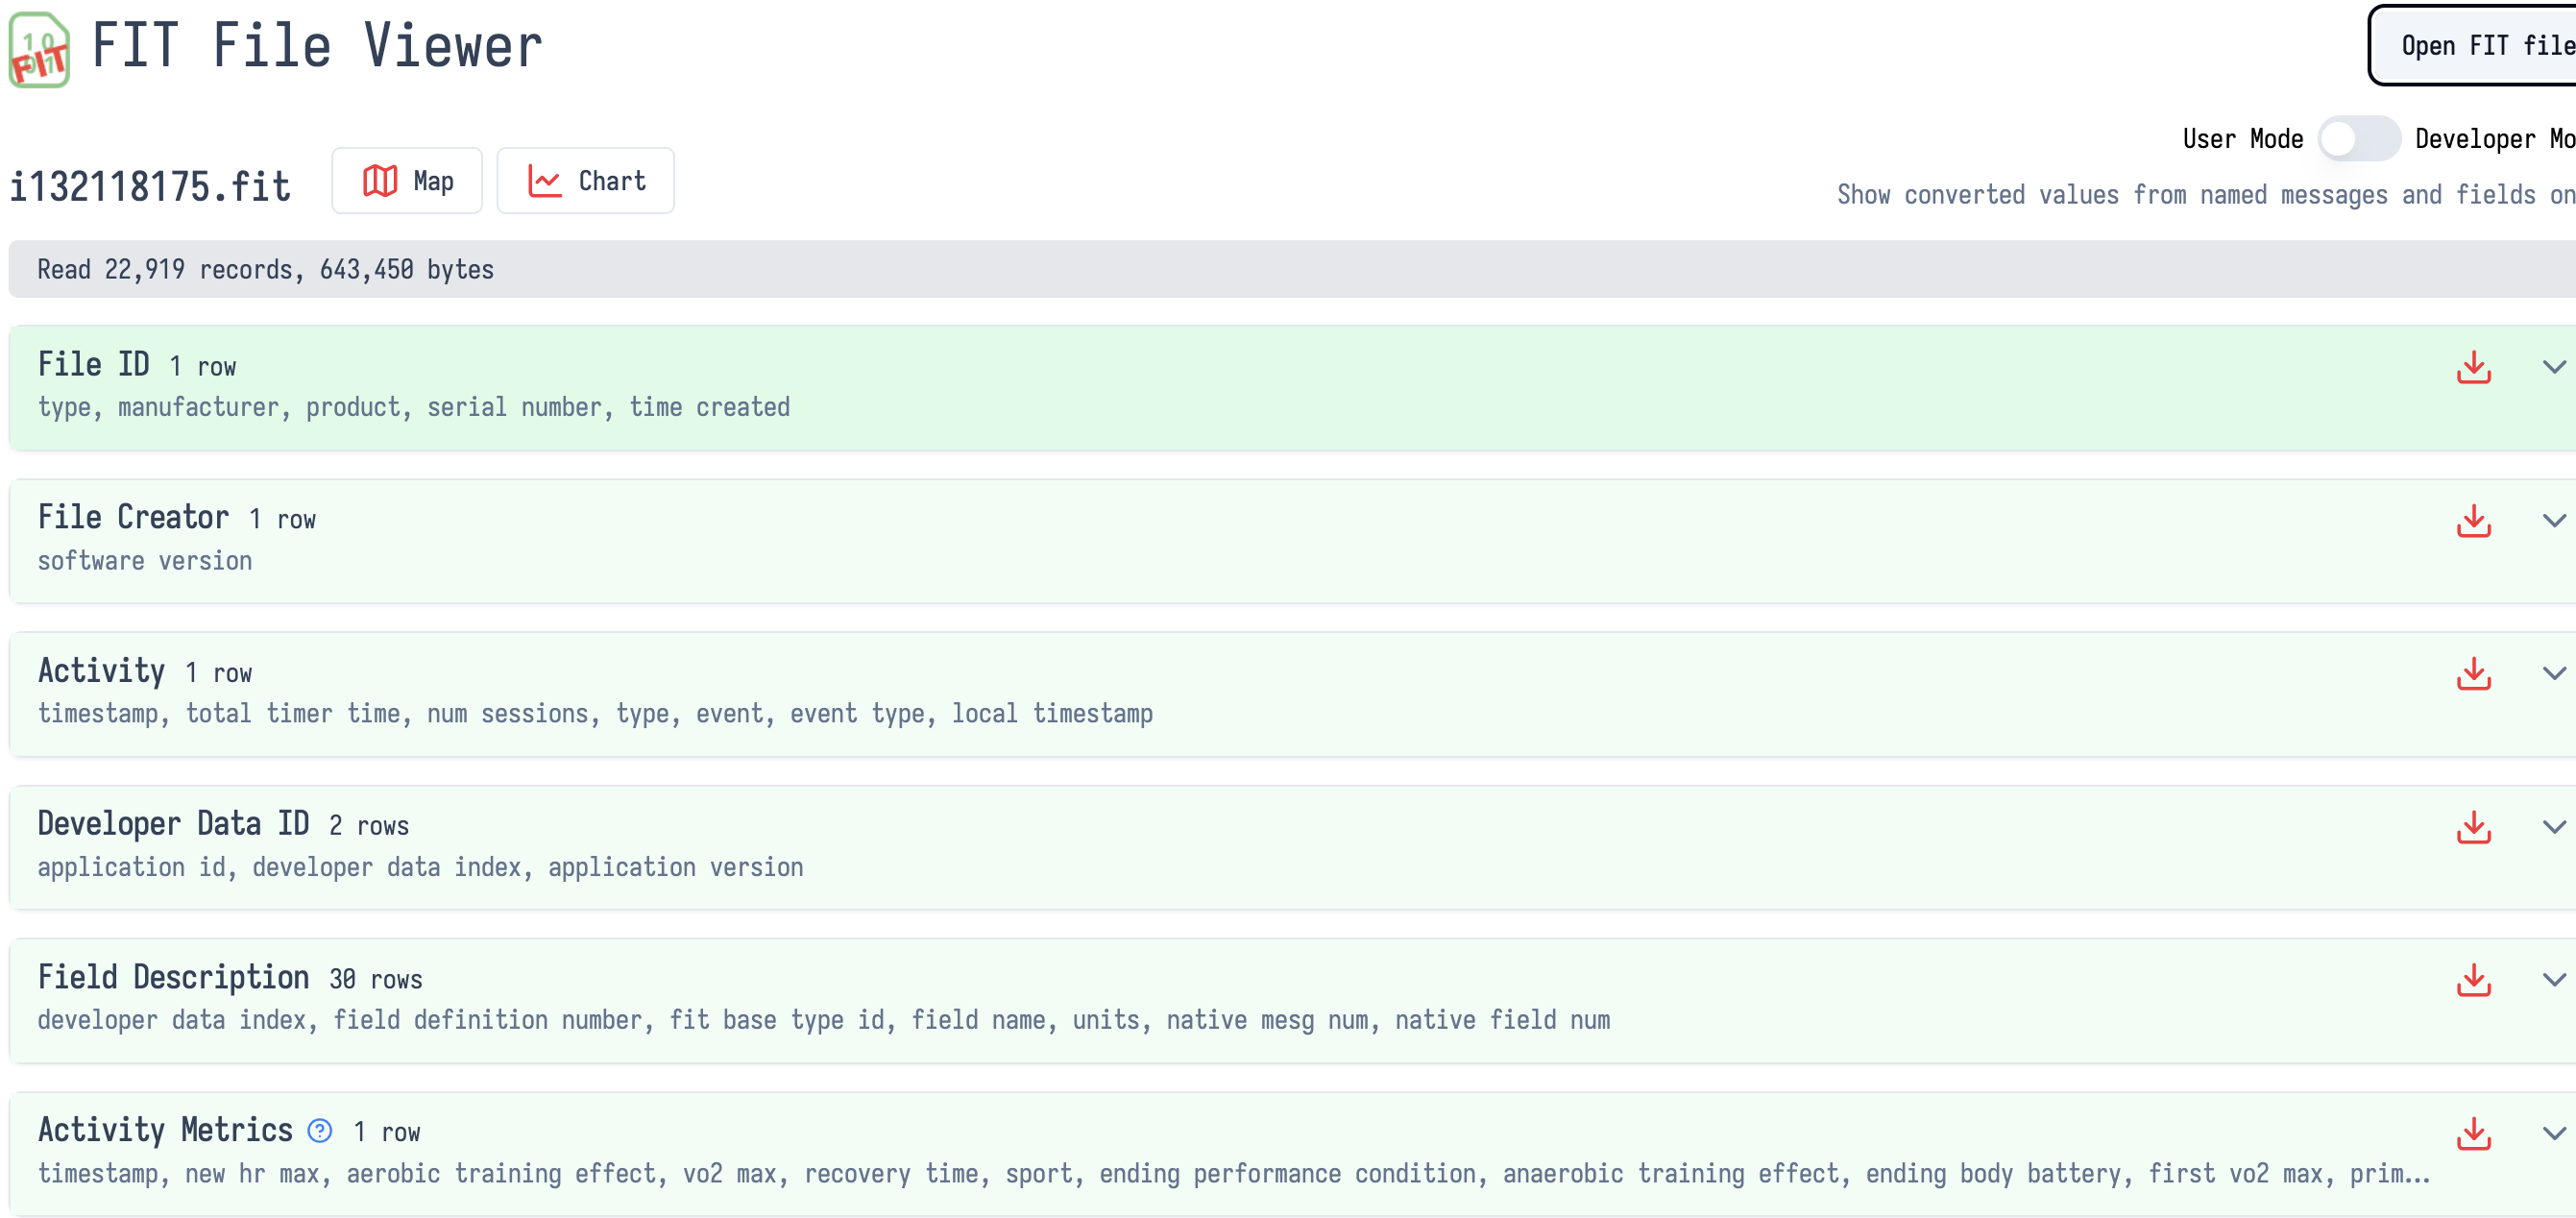Click the FIT File Viewer logo icon
The image size is (2576, 1218).
(x=39, y=49)
